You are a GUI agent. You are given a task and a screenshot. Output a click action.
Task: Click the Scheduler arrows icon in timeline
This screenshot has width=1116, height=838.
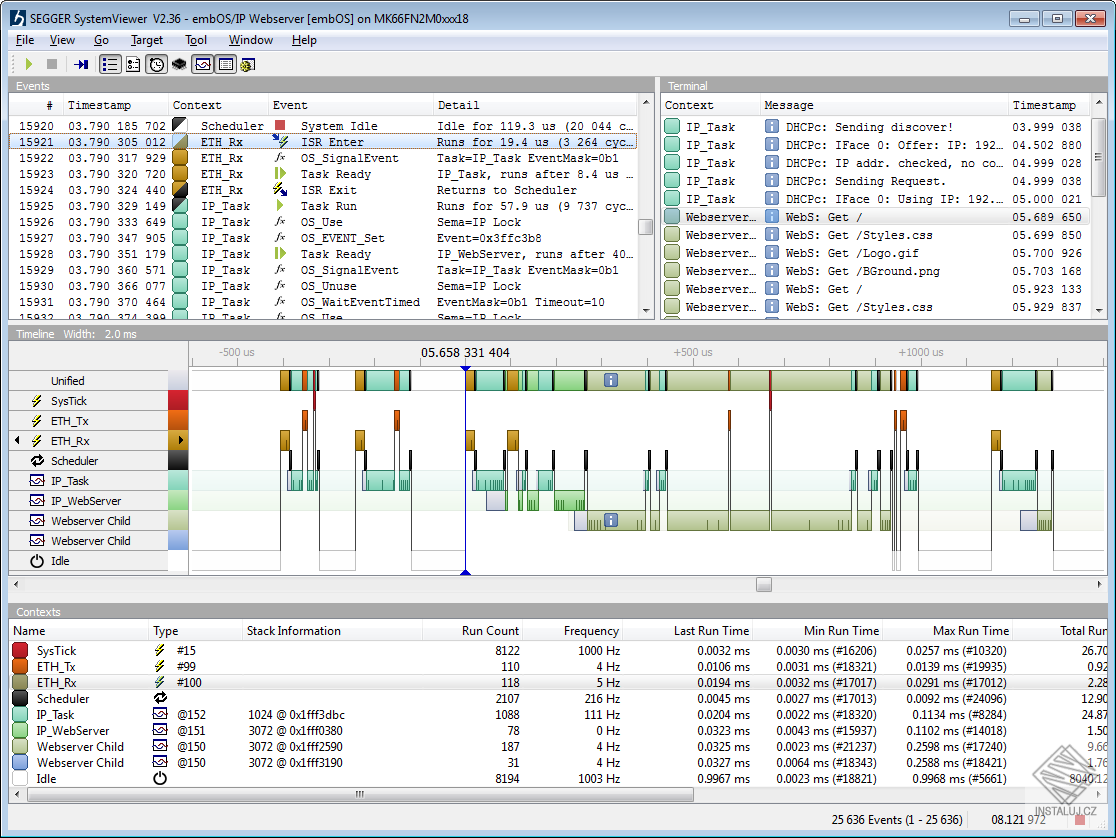[x=37, y=461]
